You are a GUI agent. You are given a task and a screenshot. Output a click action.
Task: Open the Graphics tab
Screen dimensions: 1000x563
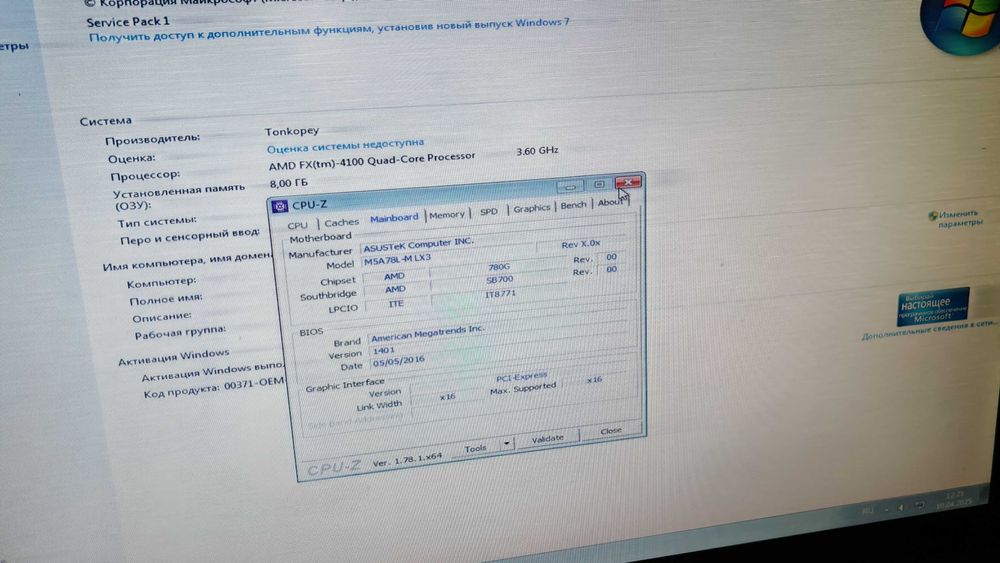pyautogui.click(x=531, y=208)
